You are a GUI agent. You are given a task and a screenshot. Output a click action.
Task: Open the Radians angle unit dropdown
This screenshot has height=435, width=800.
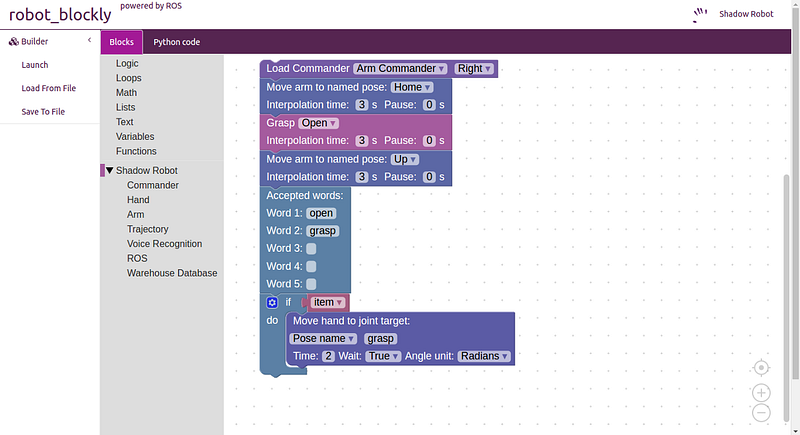coord(484,356)
